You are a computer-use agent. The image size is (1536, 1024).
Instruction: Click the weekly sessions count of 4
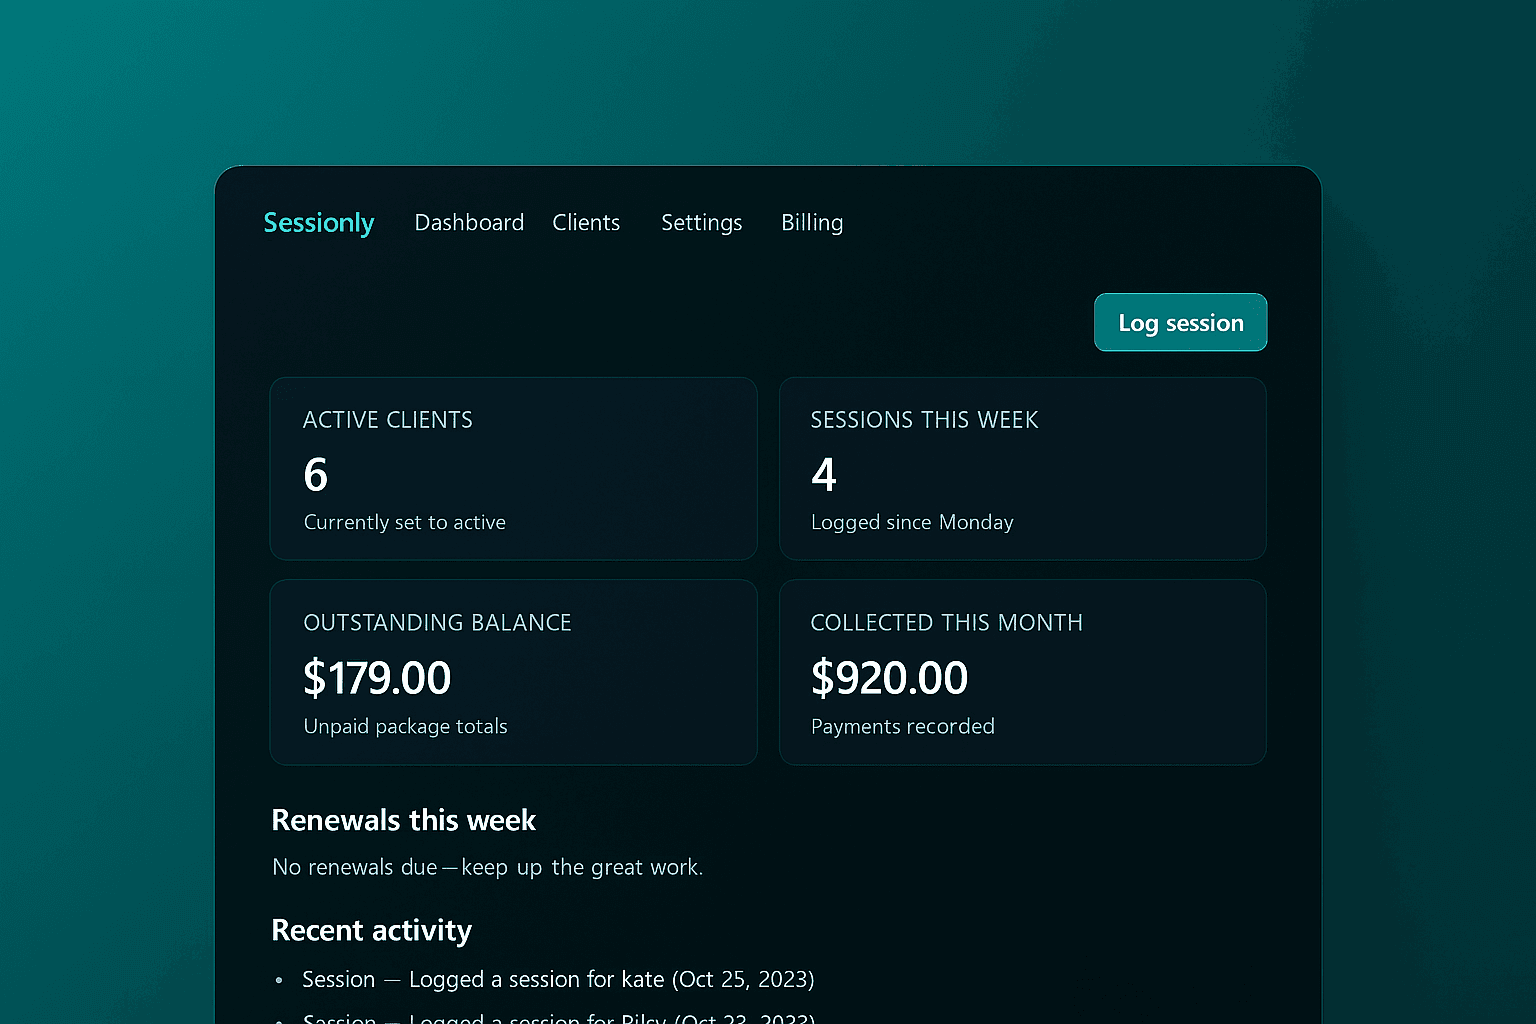(823, 475)
